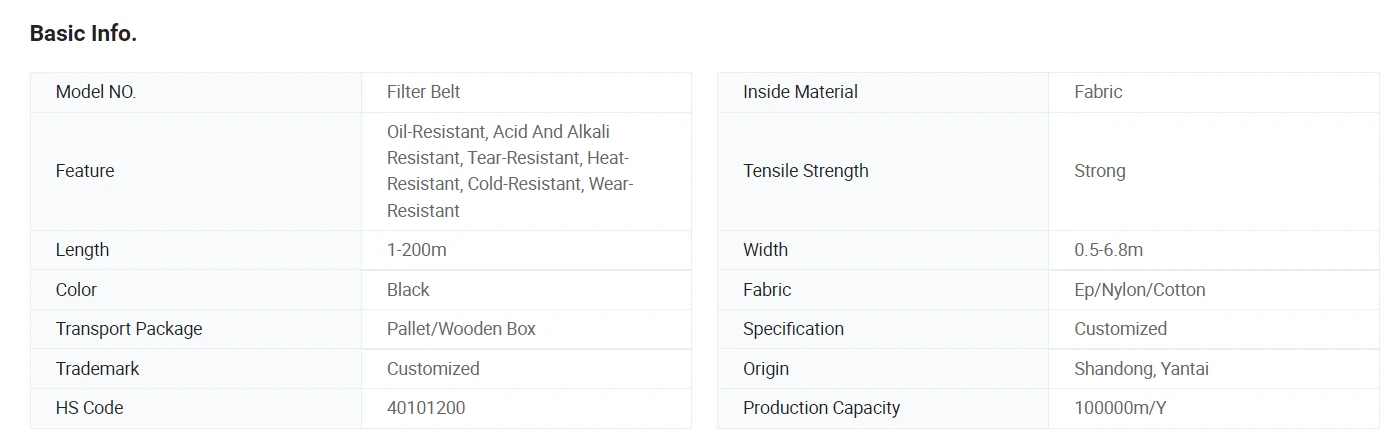Select the 0.5-6.8m width value
The image size is (1395, 441).
(x=1109, y=250)
